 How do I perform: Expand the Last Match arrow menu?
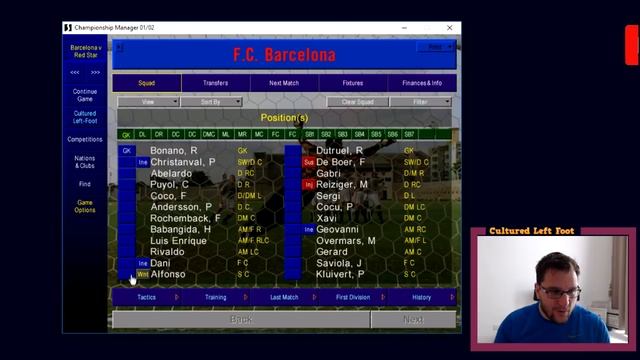pos(314,297)
